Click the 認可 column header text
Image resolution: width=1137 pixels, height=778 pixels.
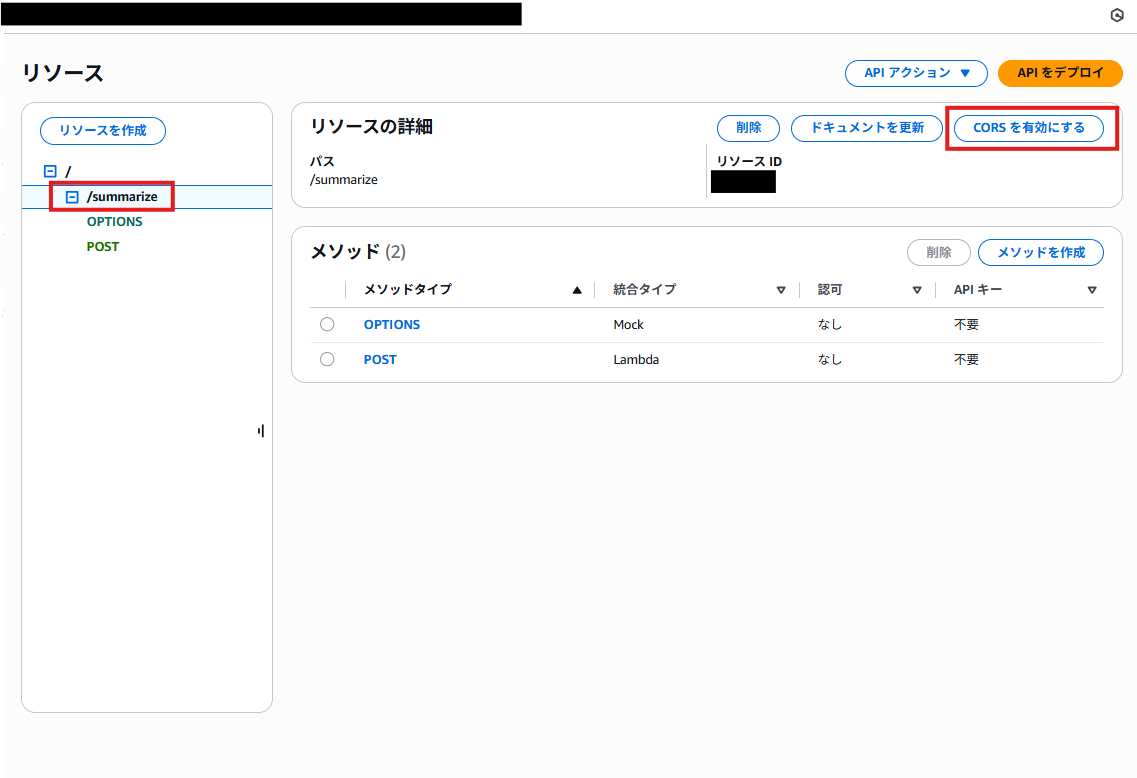pyautogui.click(x=830, y=289)
